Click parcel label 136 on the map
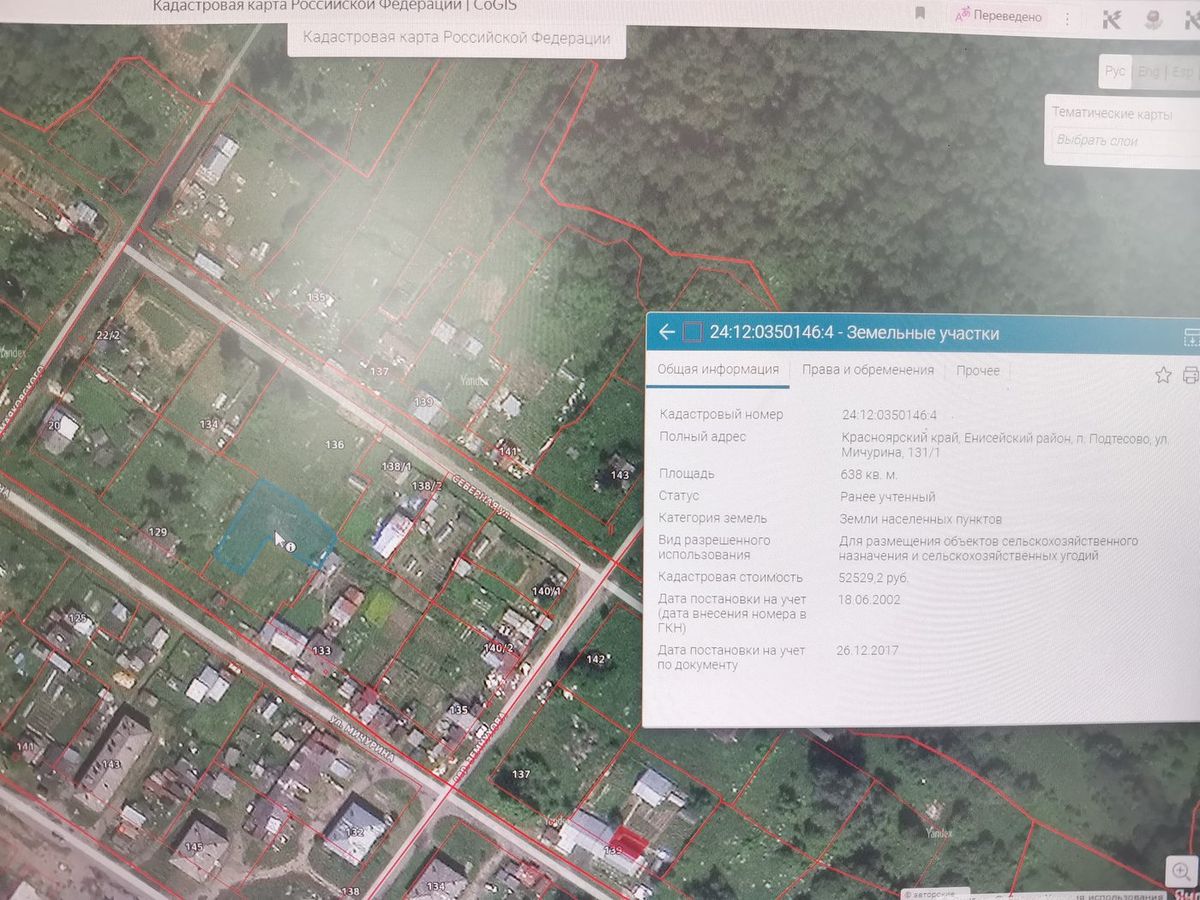The width and height of the screenshot is (1200, 900). [334, 445]
